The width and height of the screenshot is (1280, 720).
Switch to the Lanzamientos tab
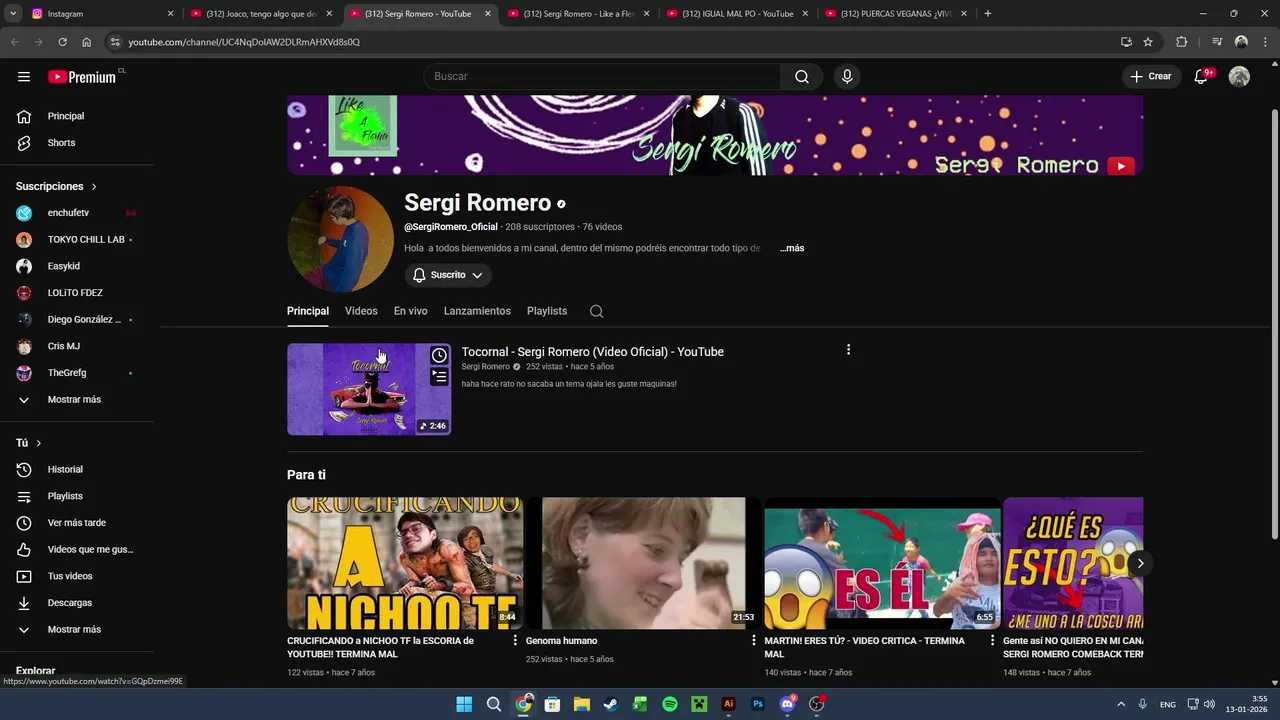[477, 311]
